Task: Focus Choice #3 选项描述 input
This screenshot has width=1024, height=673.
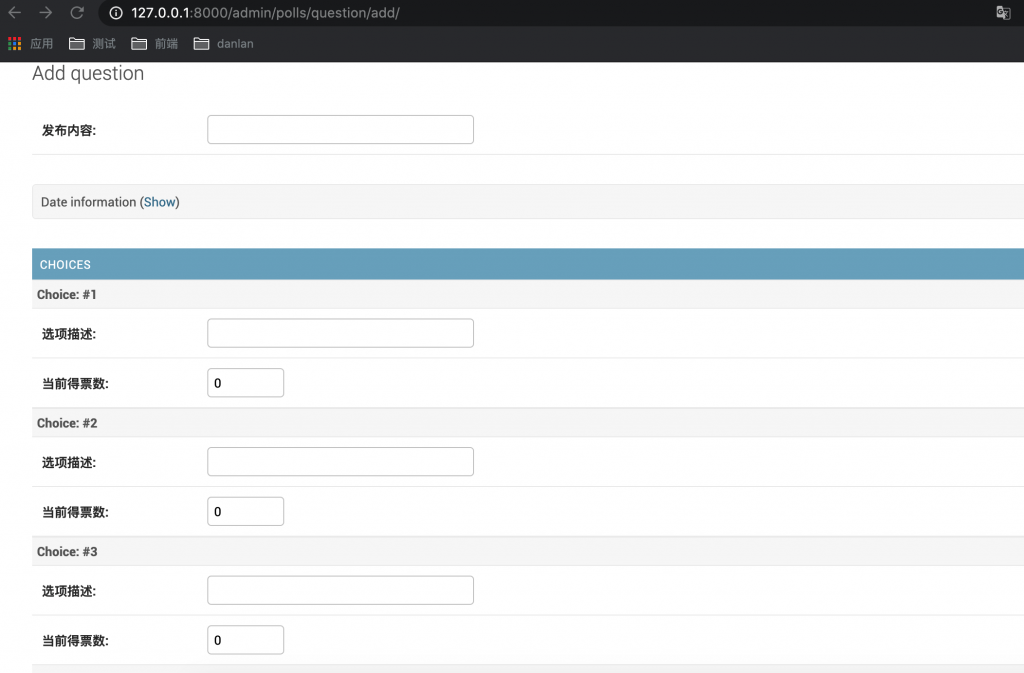Action: click(340, 590)
